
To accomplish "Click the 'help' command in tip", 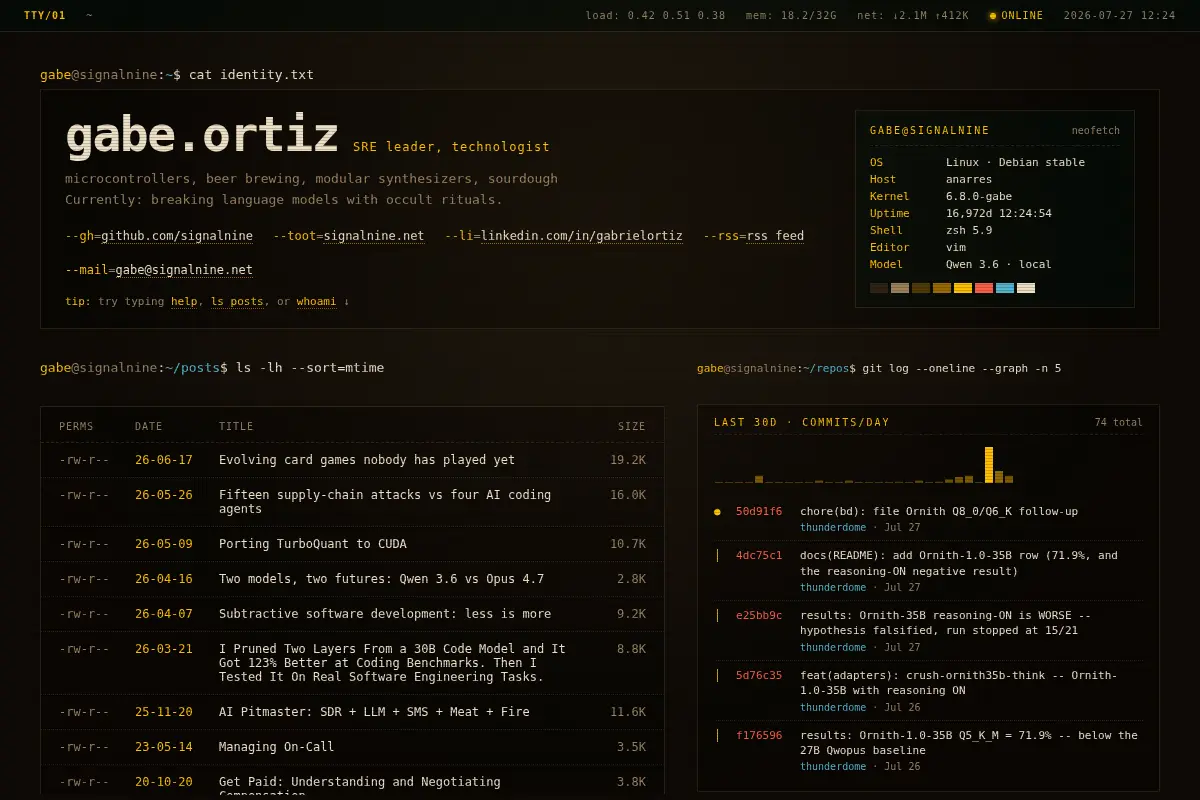I will coord(184,301).
